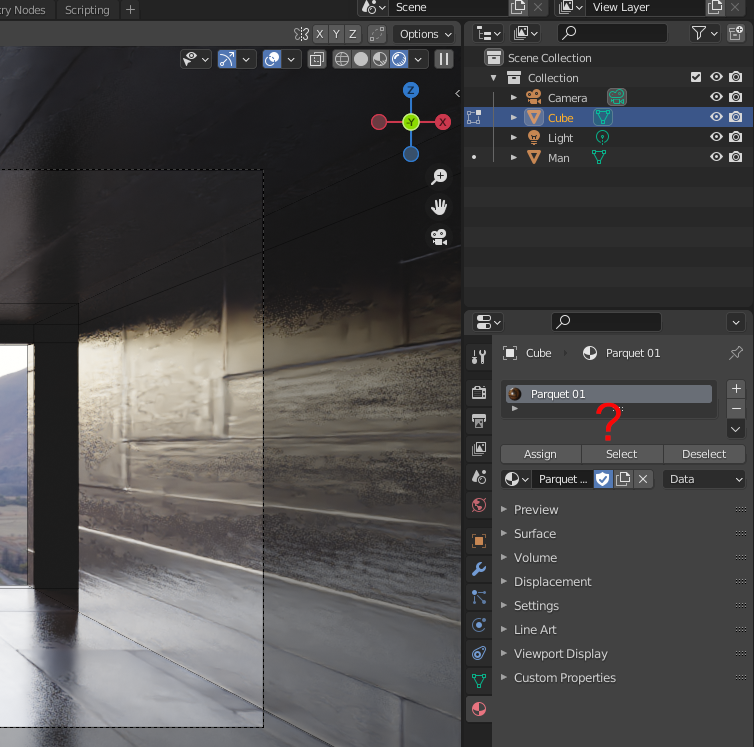This screenshot has width=754, height=747.
Task: Add a new workspace tab
Action: [x=130, y=10]
